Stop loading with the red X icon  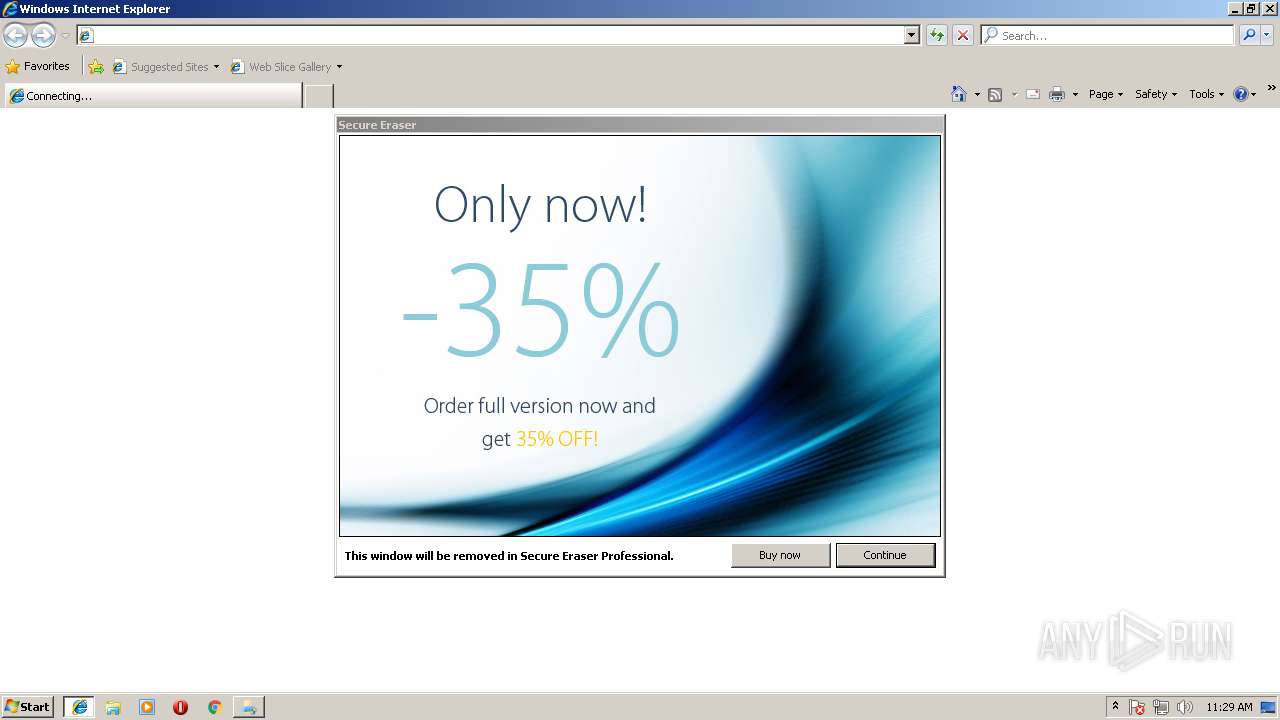tap(963, 35)
